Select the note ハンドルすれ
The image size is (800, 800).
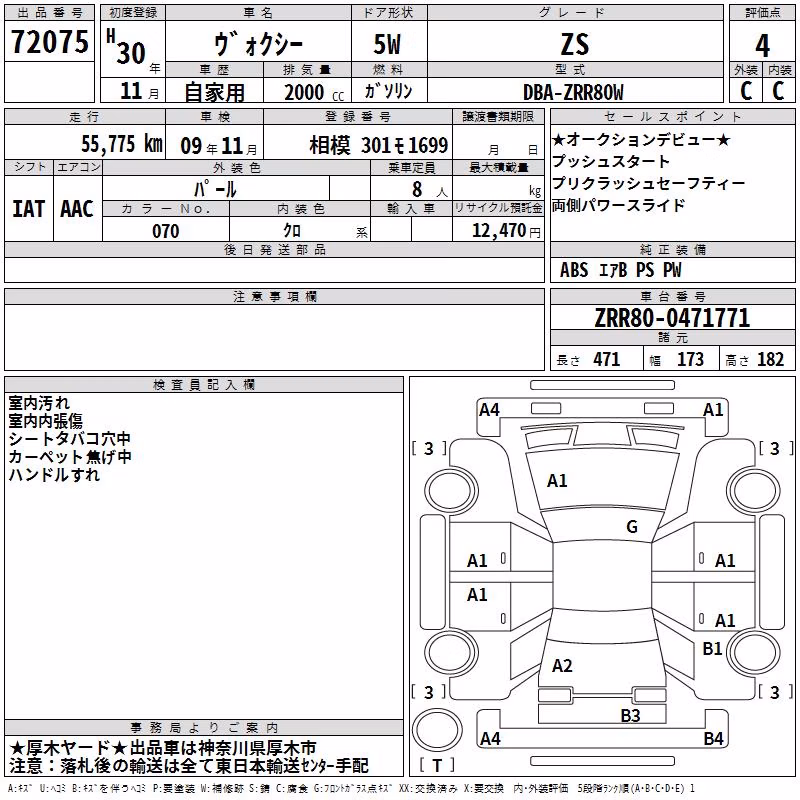(x=54, y=474)
